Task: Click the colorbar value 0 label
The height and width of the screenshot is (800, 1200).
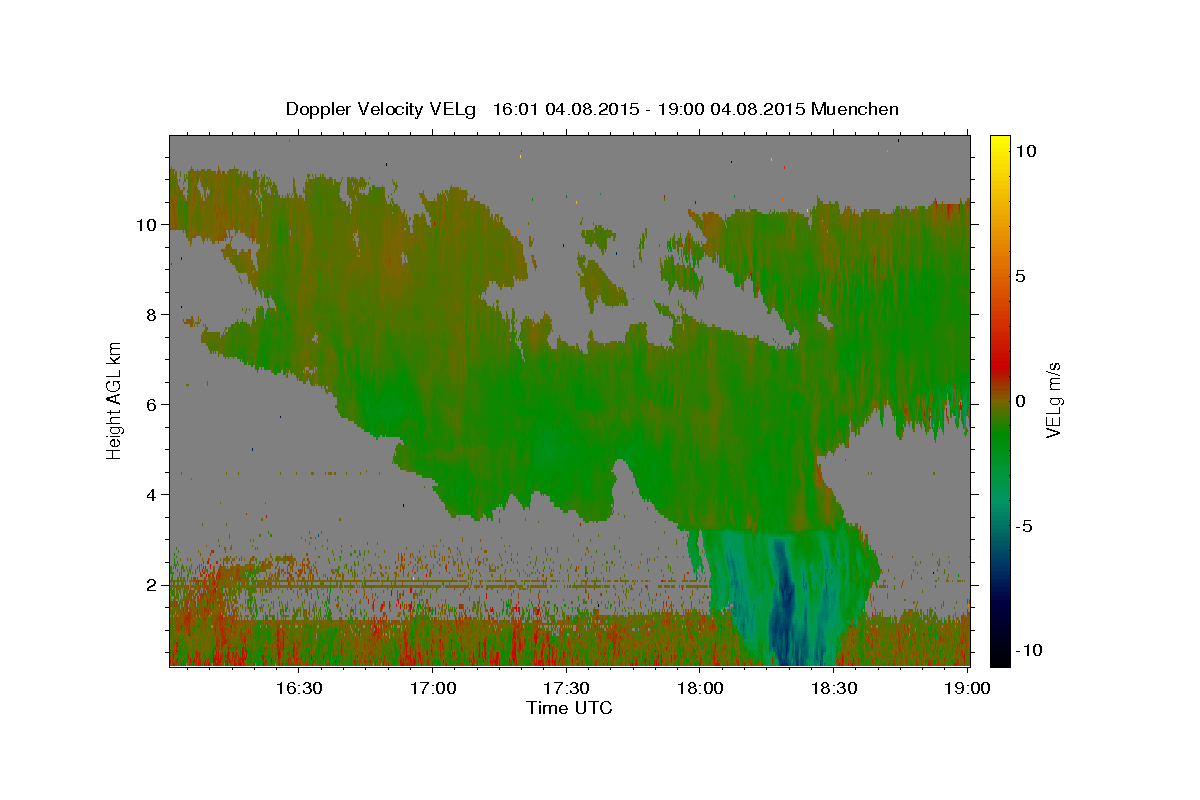Action: coord(1019,401)
